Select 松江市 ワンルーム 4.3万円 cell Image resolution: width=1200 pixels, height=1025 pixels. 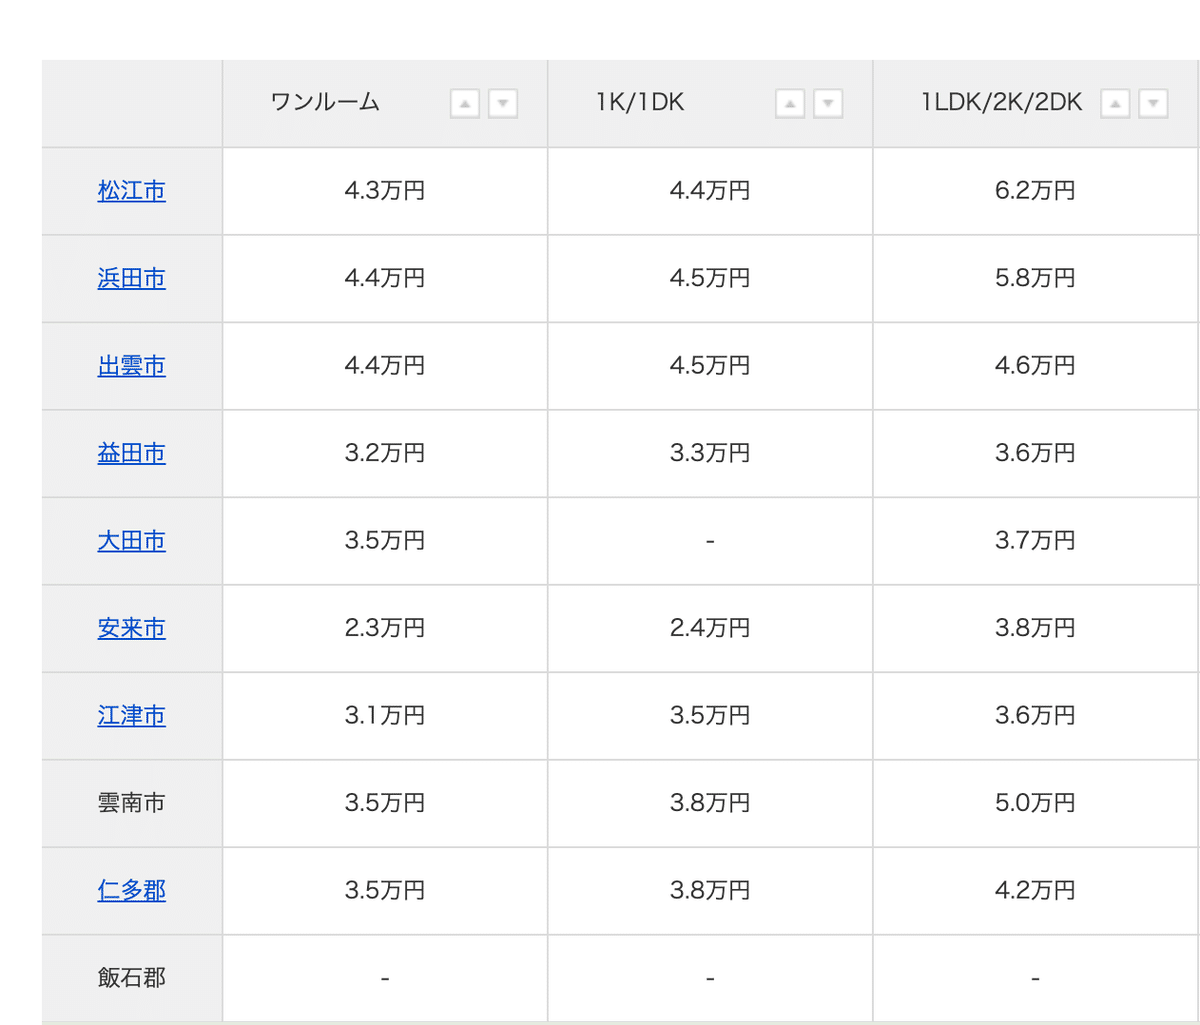(x=385, y=191)
